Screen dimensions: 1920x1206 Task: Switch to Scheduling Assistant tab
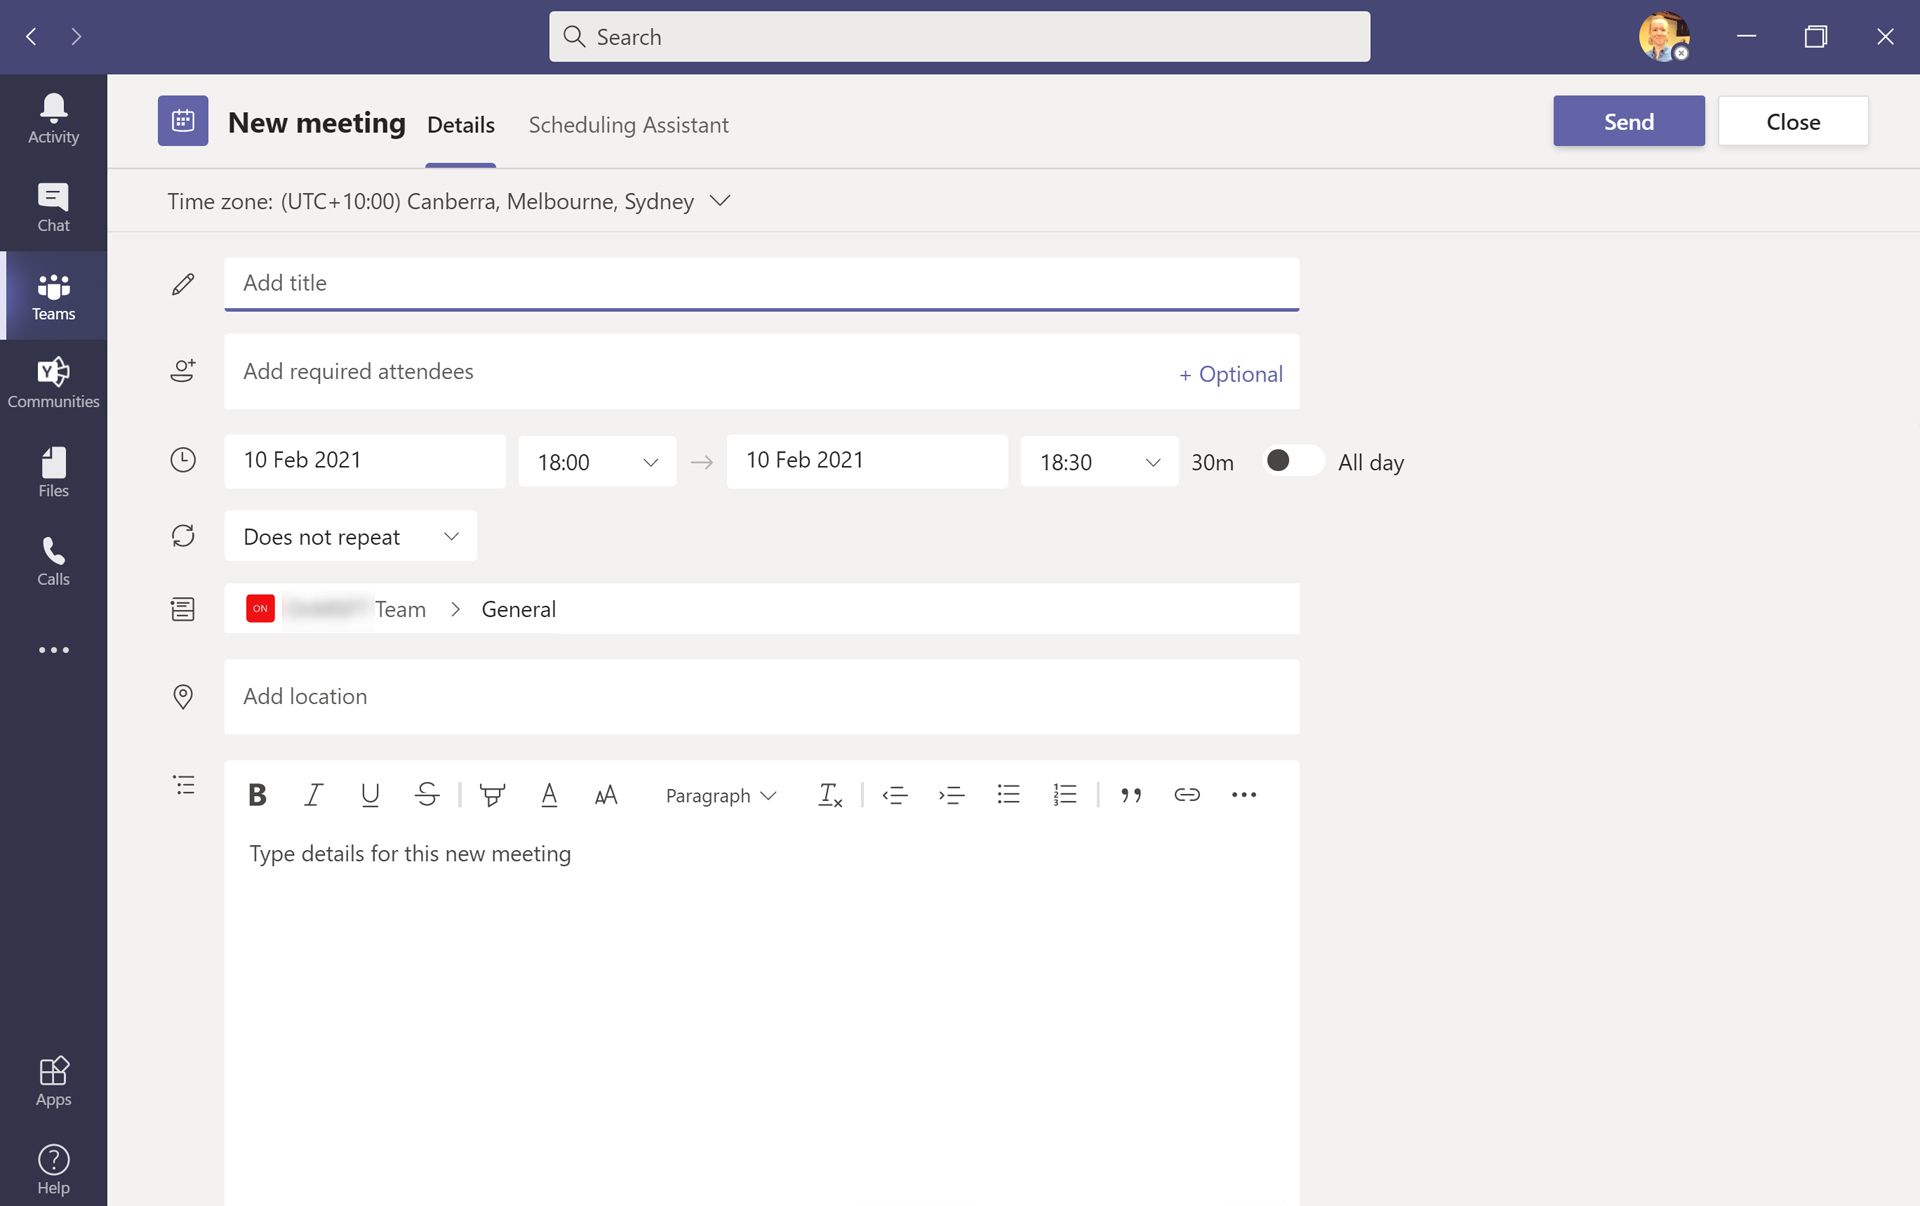coord(629,124)
